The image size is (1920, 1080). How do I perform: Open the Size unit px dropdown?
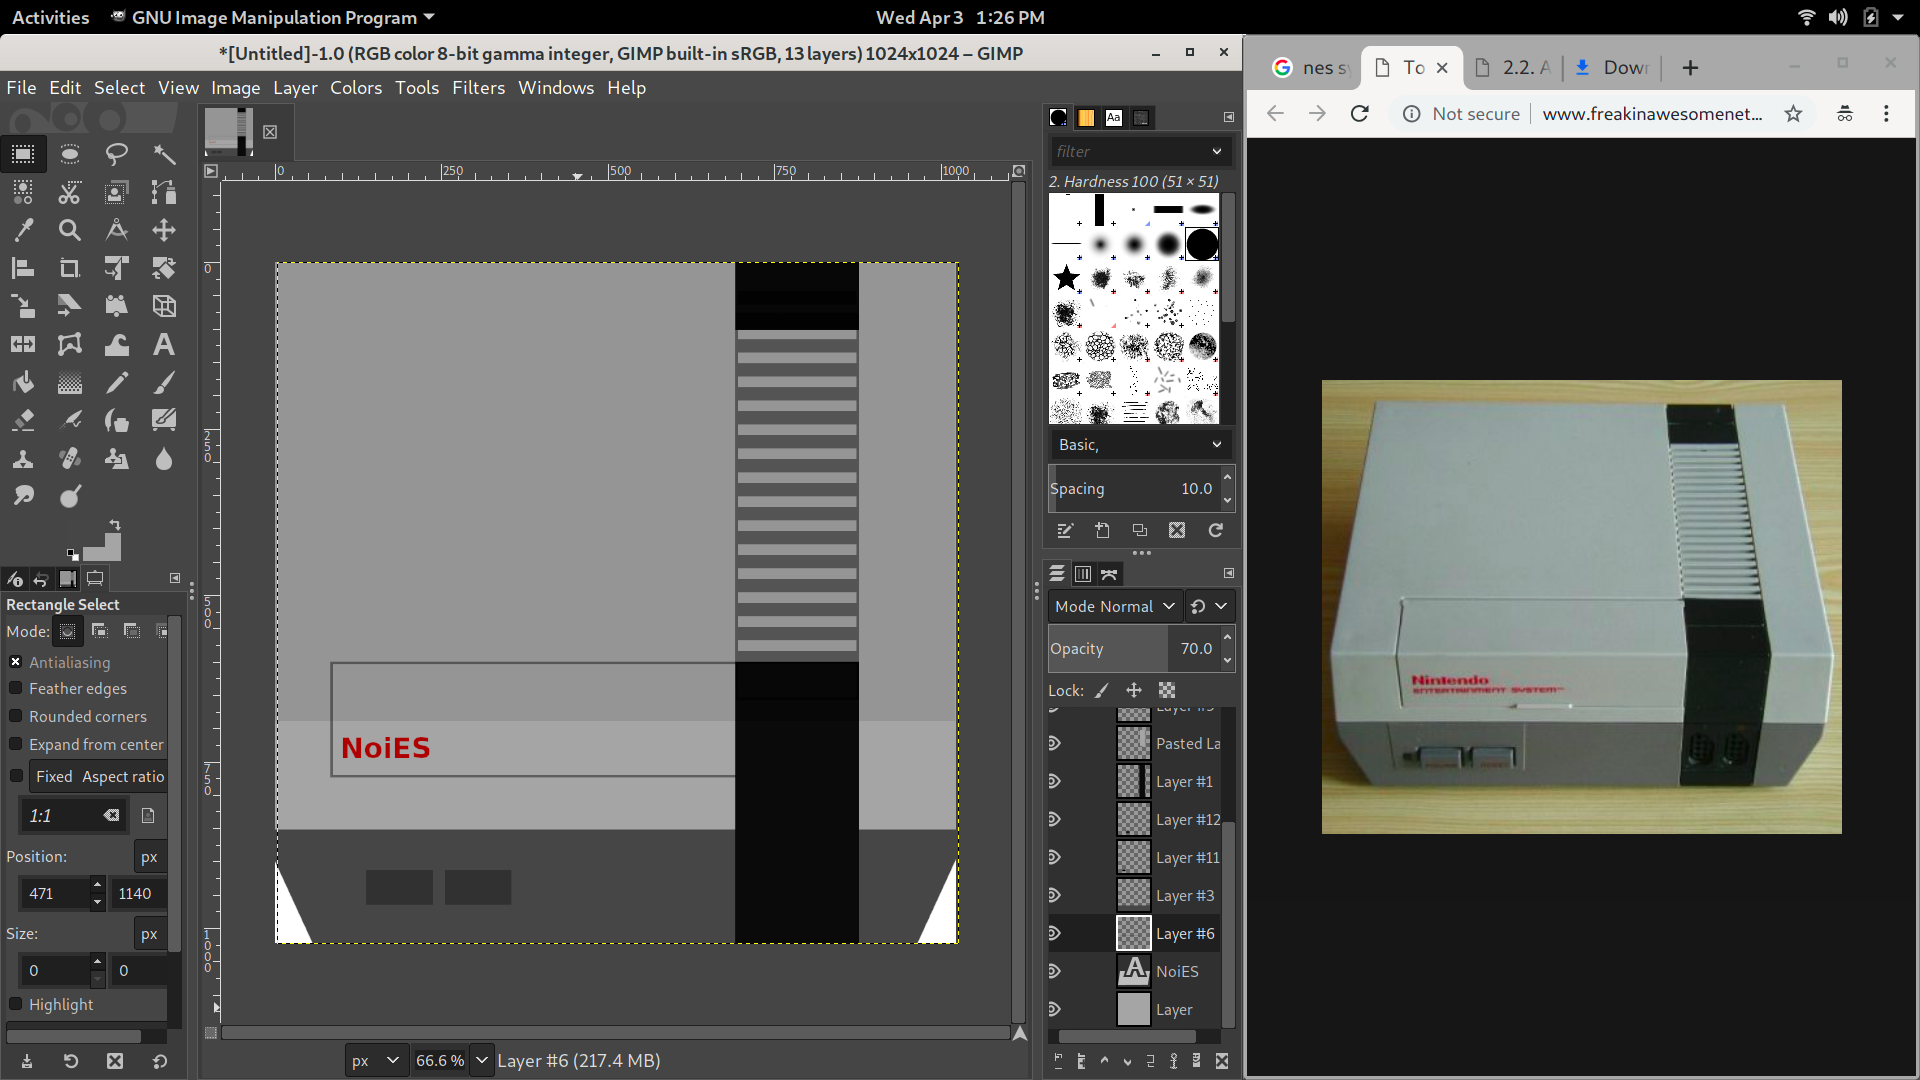click(149, 933)
